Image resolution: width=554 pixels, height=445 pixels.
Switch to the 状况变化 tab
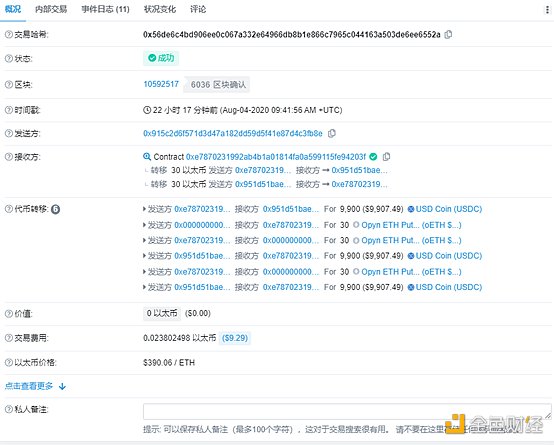(x=160, y=9)
